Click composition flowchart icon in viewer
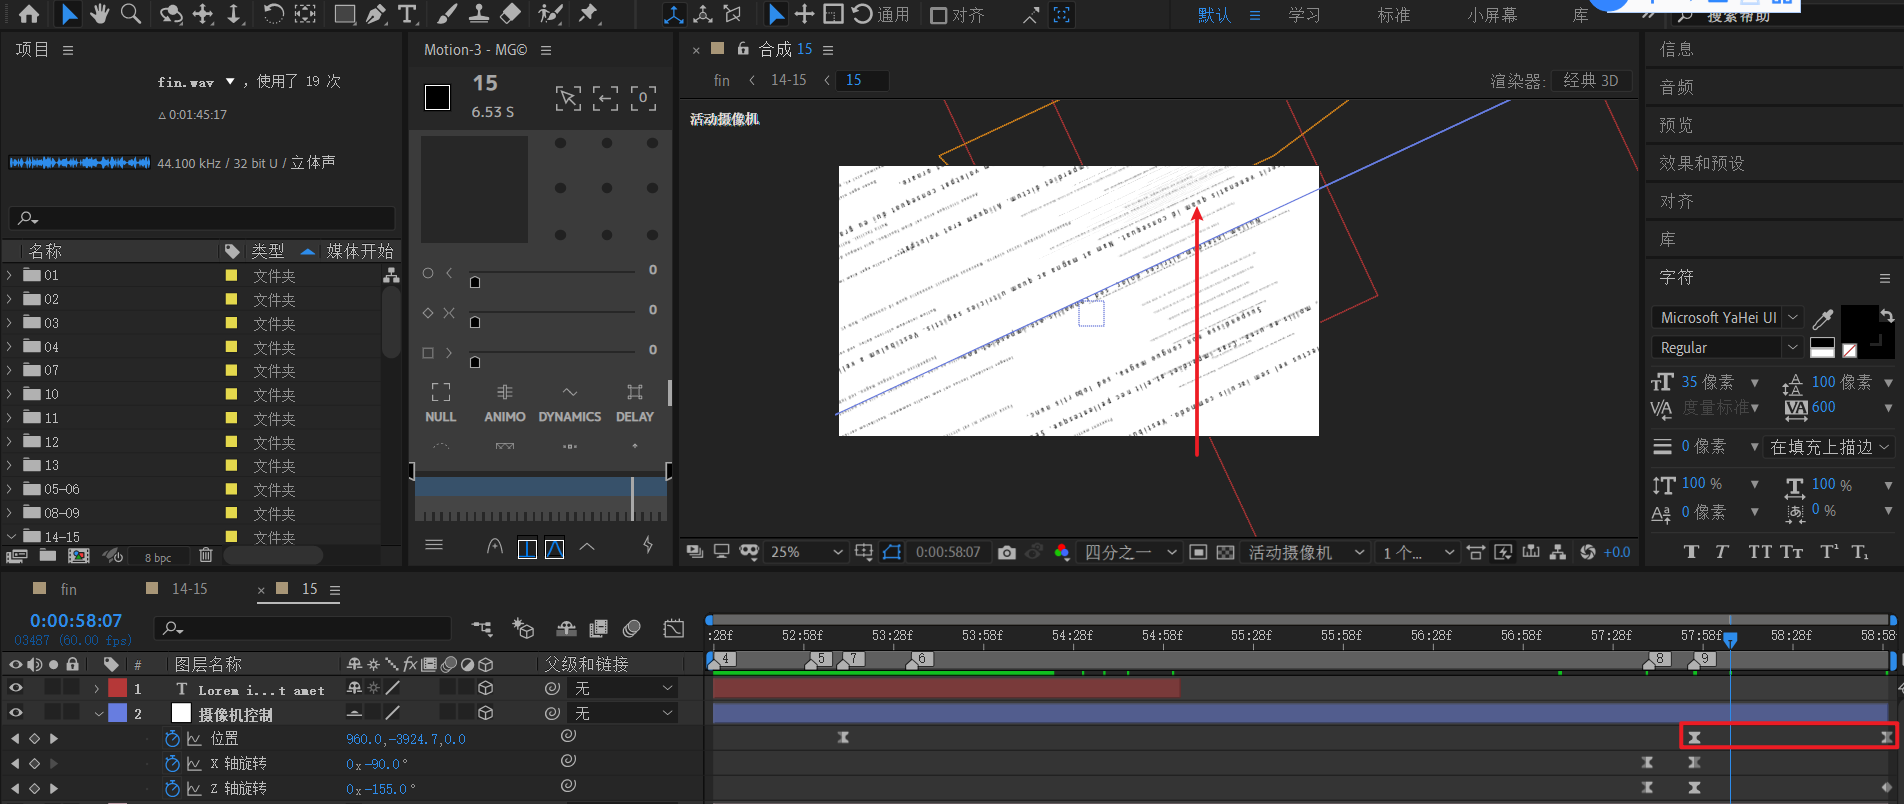1904x804 pixels. [1558, 552]
